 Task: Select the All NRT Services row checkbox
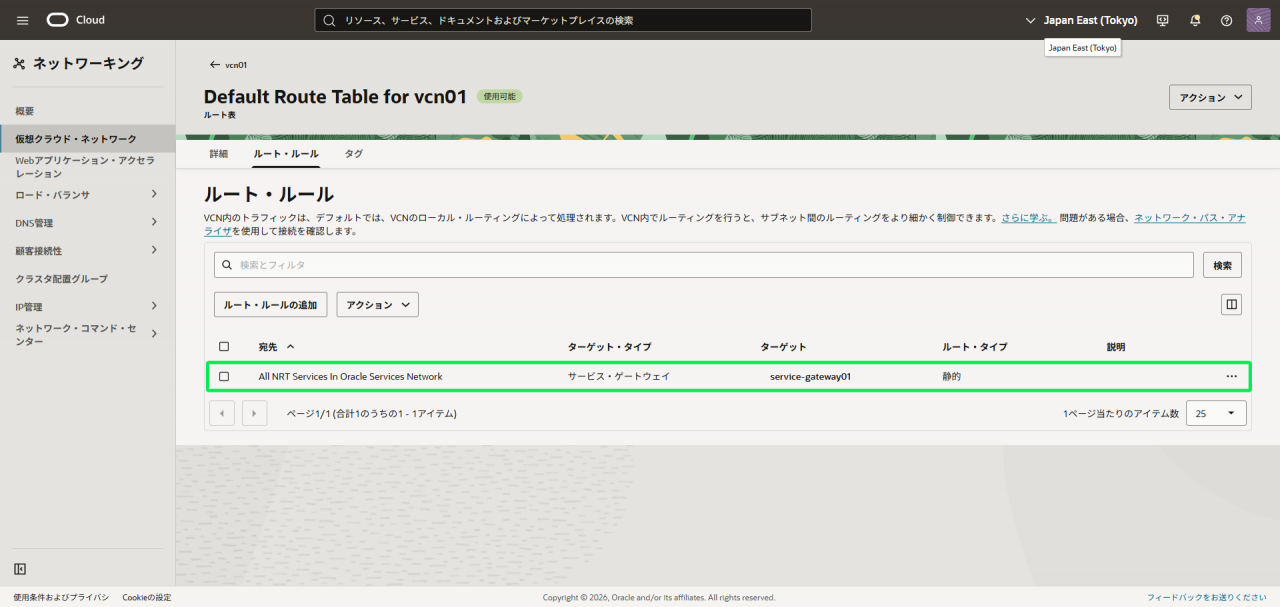coord(224,376)
